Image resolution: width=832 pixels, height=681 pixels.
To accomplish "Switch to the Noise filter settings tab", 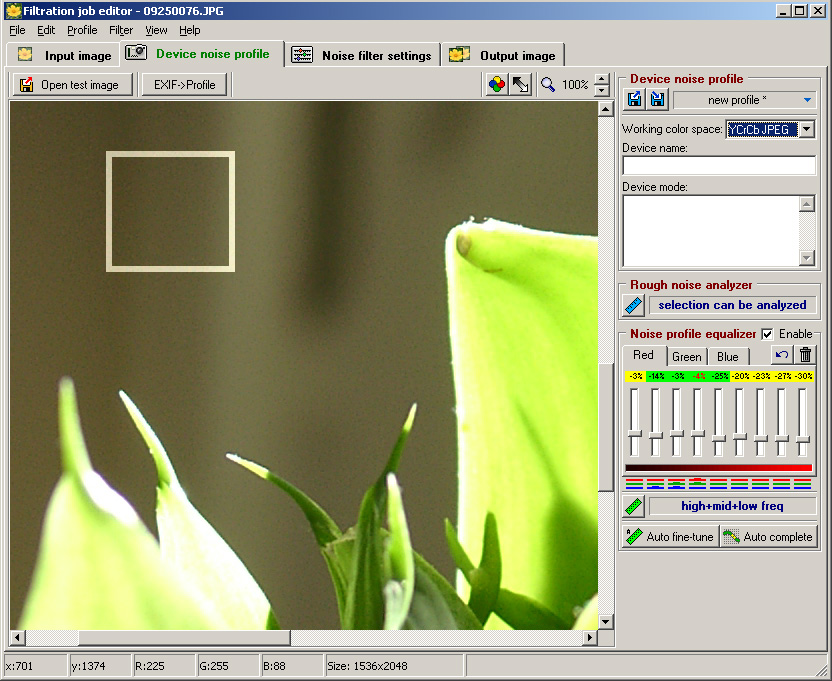I will pyautogui.click(x=364, y=55).
